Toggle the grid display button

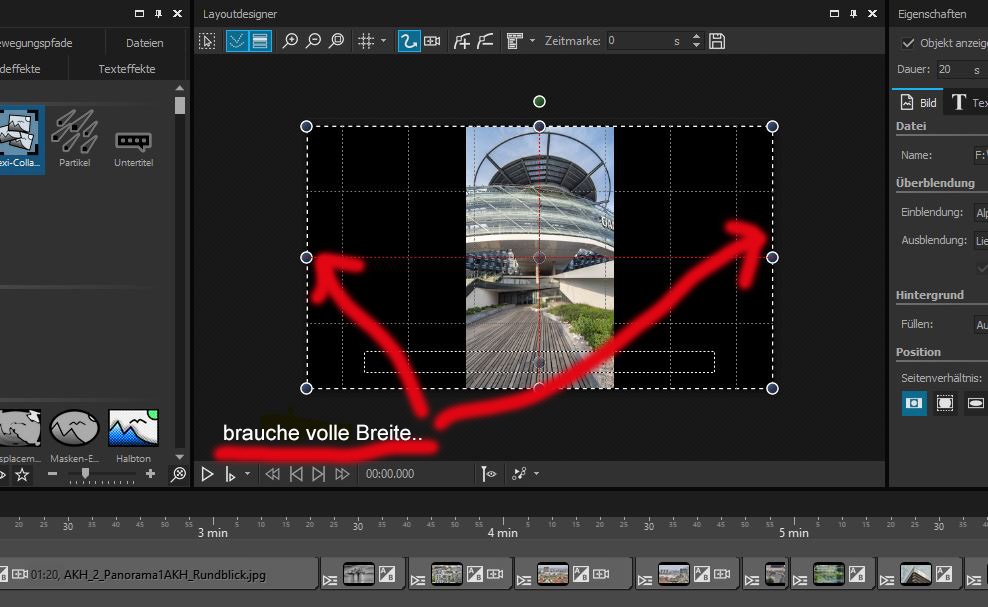366,41
